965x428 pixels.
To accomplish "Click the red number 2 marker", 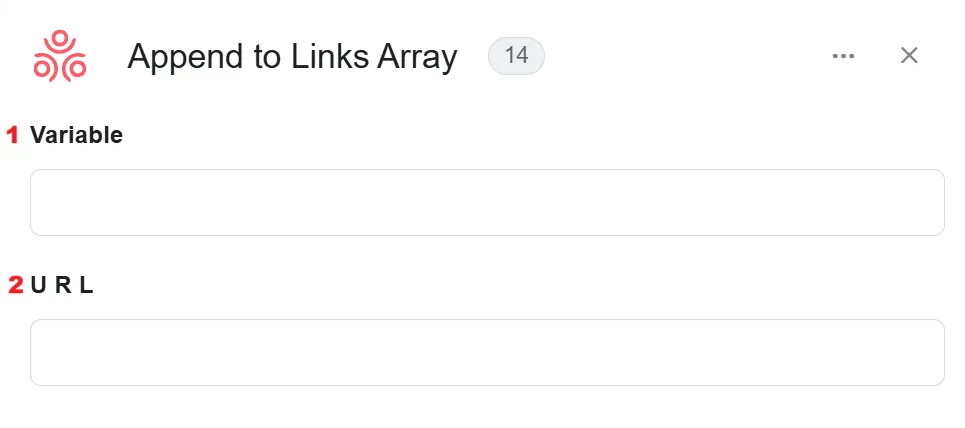I will click(15, 285).
